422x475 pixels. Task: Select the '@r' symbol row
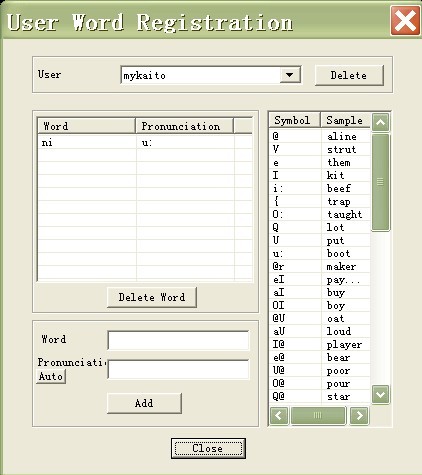point(320,266)
